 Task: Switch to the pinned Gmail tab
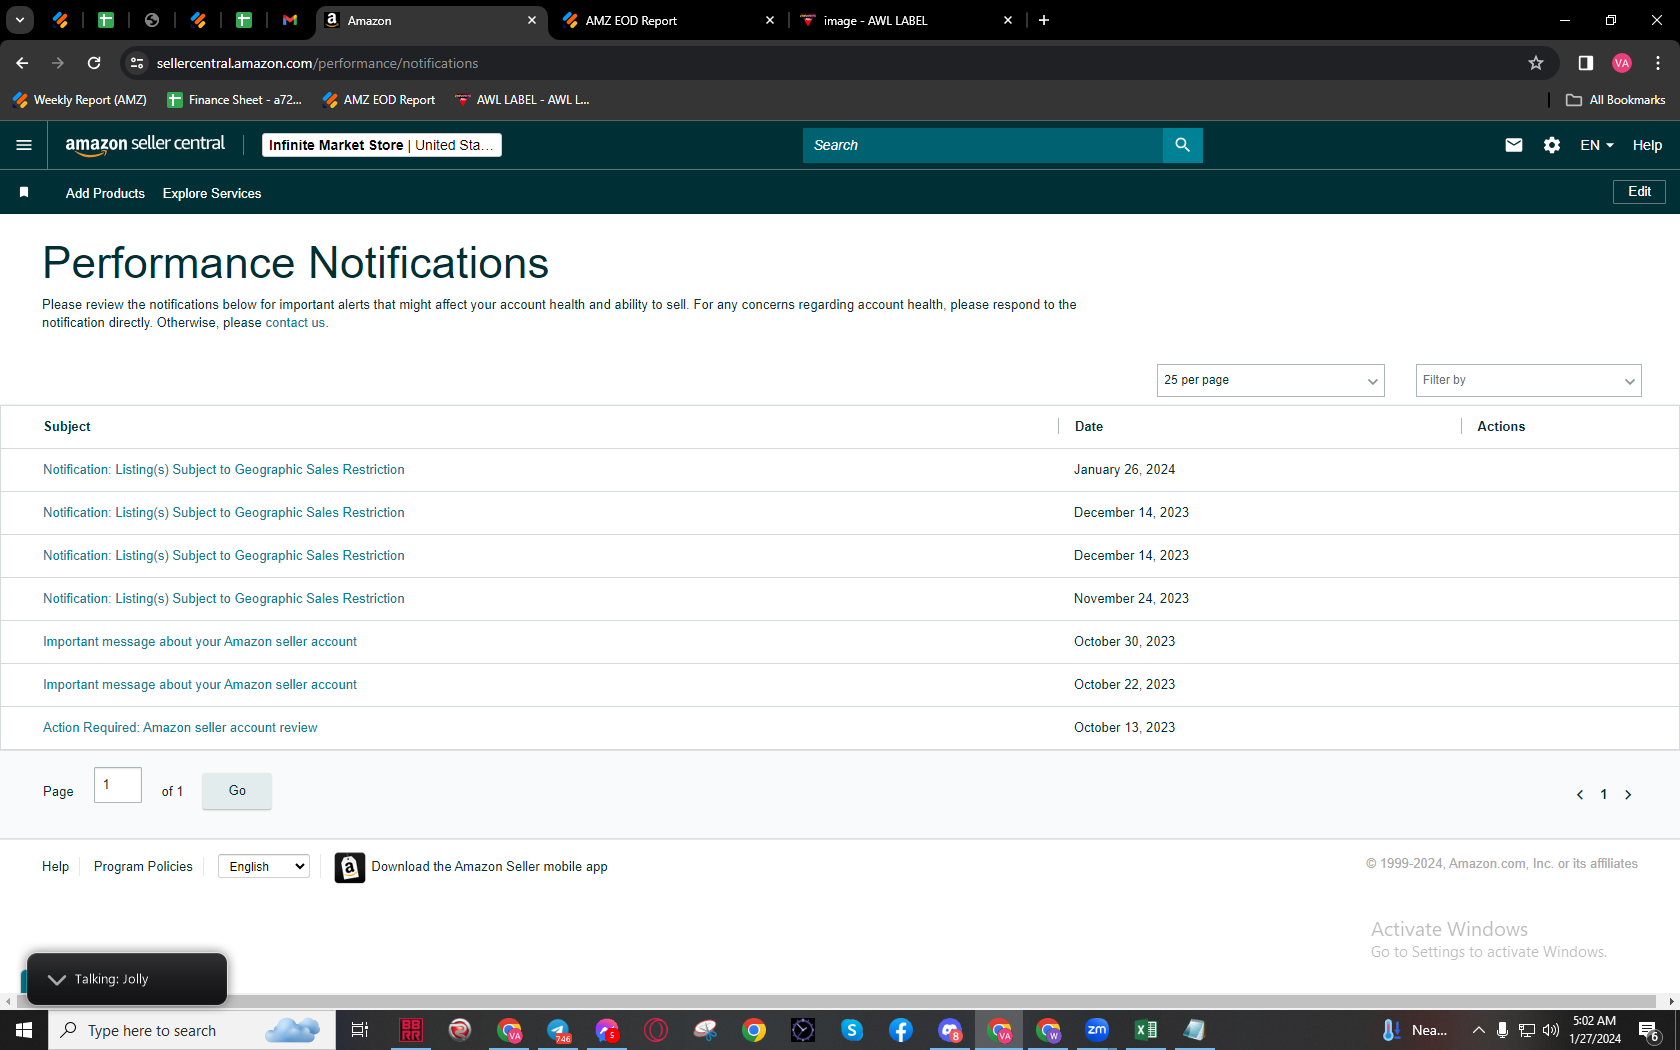(x=290, y=20)
